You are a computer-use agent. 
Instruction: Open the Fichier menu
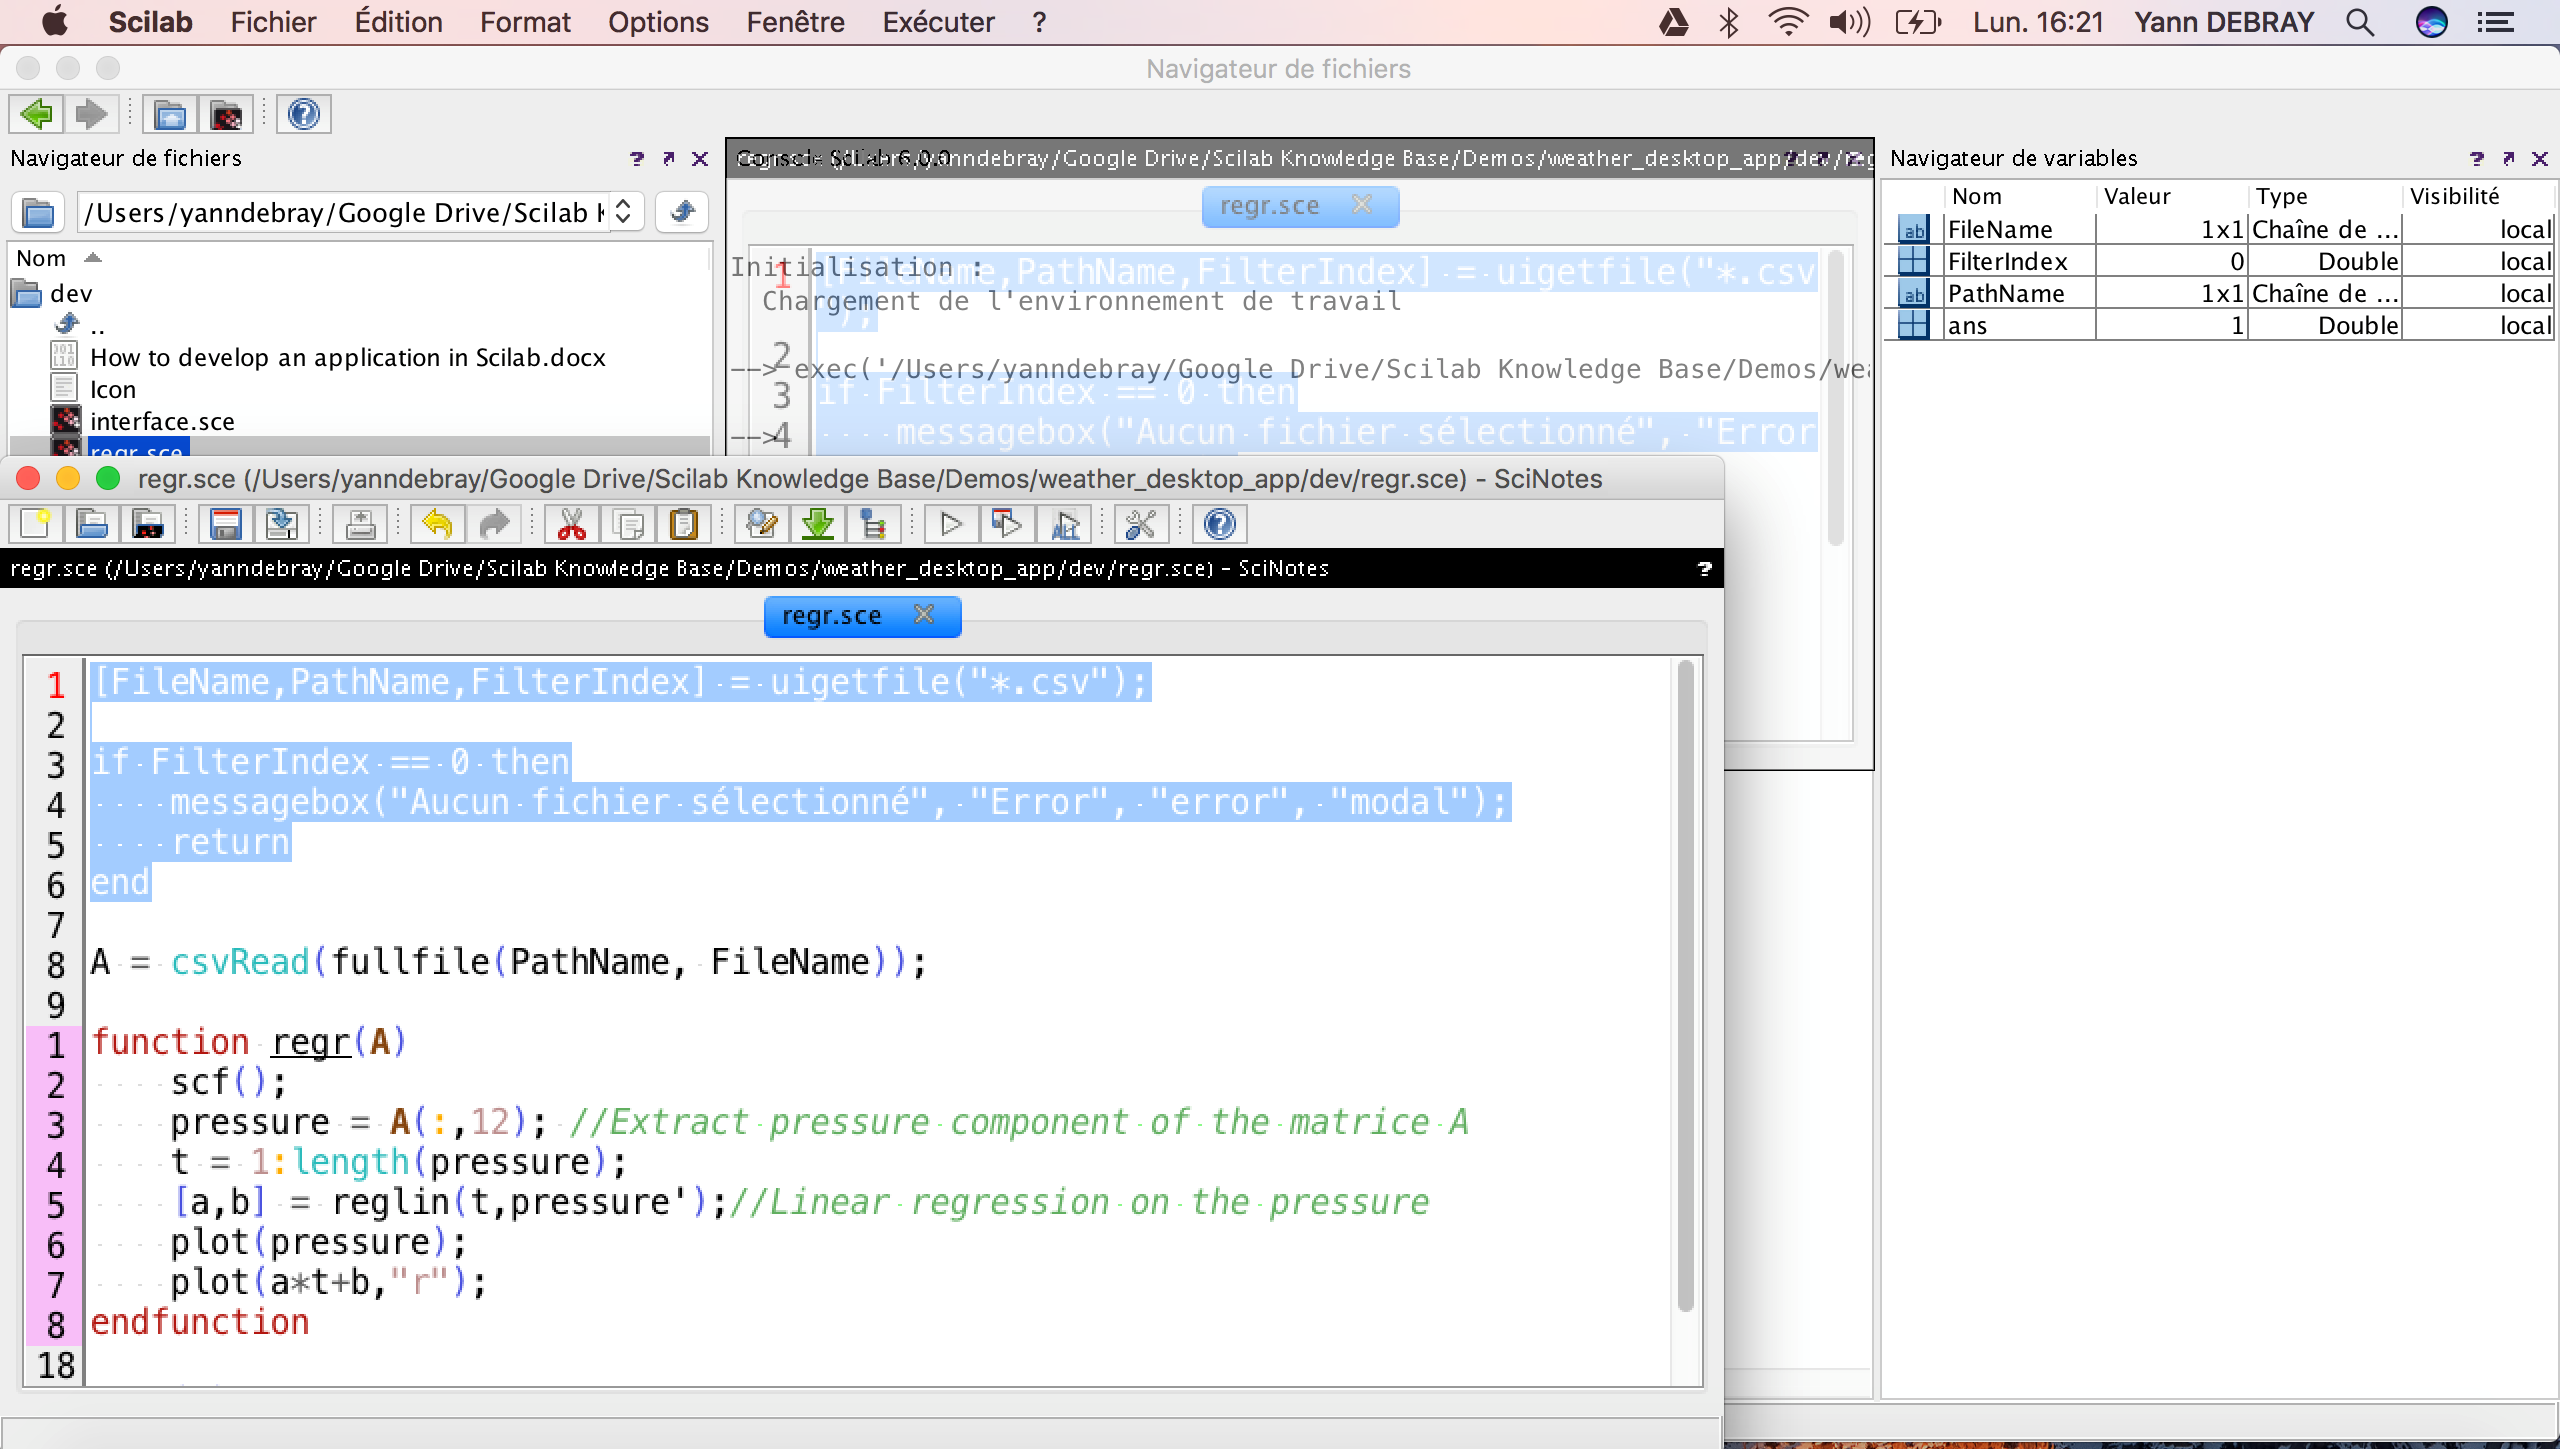[273, 22]
